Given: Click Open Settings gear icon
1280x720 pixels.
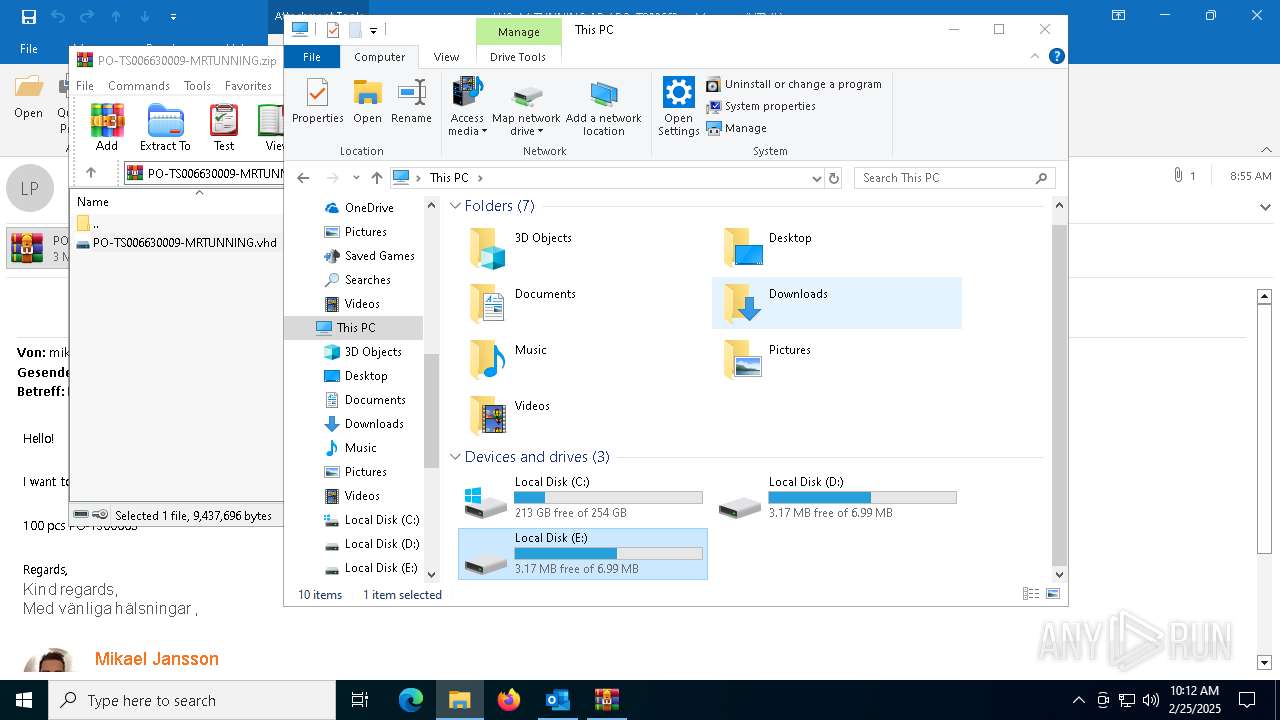Looking at the screenshot, I should click(x=679, y=107).
